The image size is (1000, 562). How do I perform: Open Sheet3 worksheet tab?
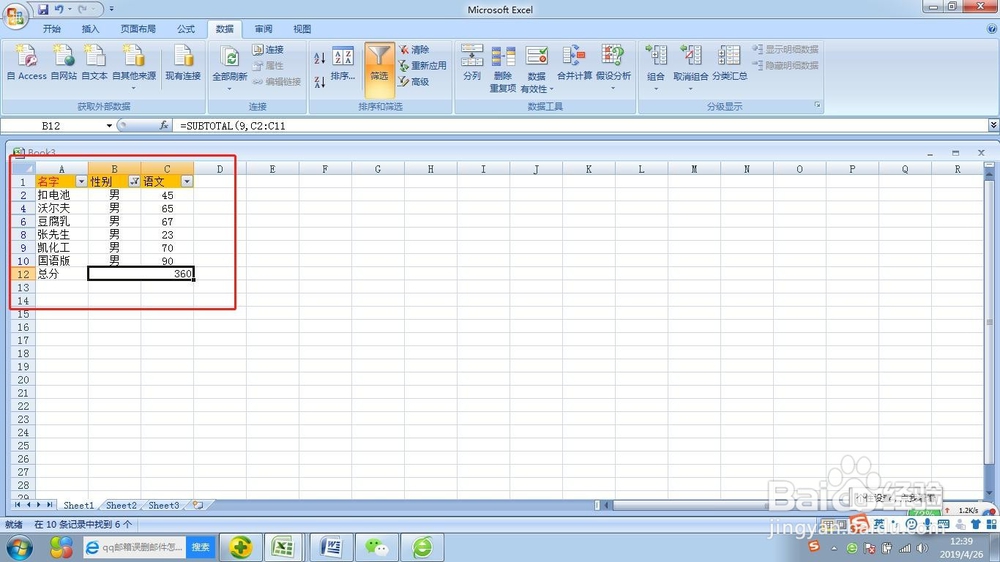[x=164, y=505]
